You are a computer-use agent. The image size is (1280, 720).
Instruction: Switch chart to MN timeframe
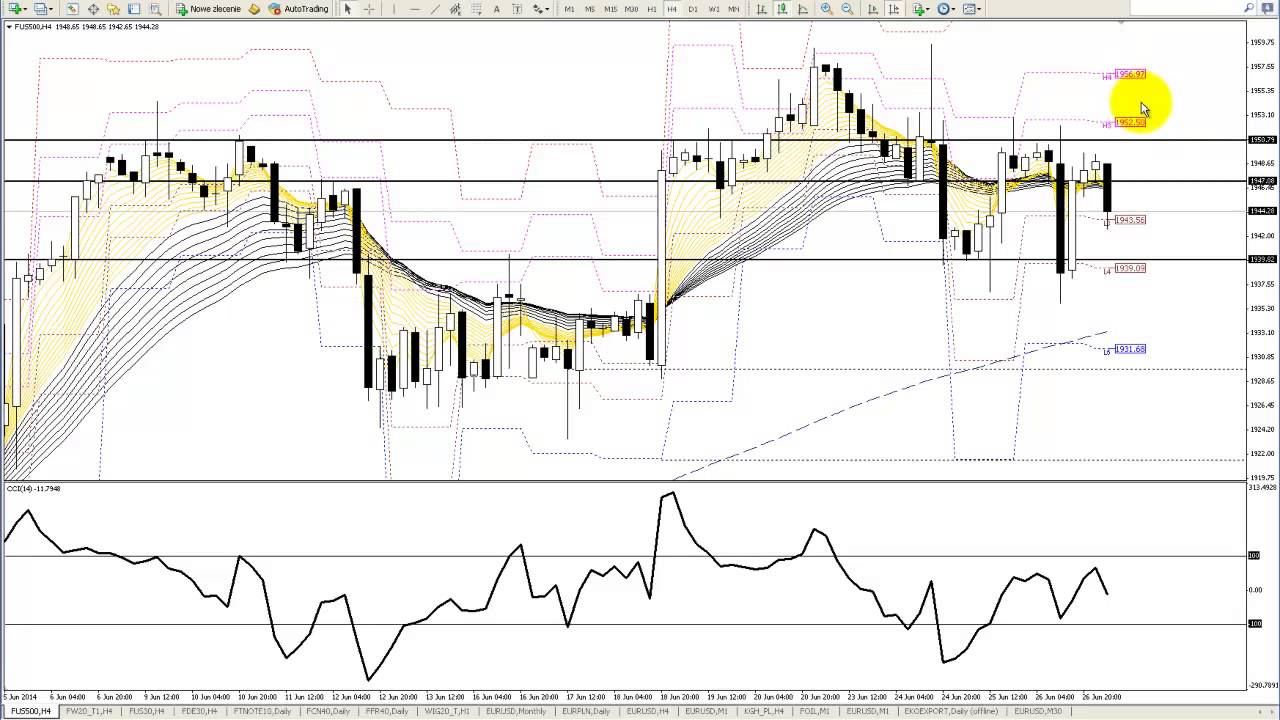[734, 9]
